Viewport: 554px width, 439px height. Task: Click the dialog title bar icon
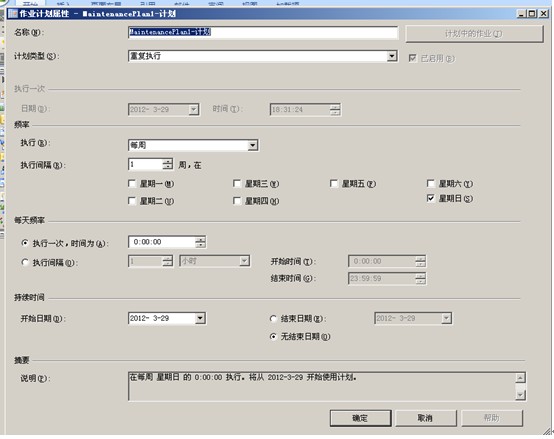pos(13,14)
